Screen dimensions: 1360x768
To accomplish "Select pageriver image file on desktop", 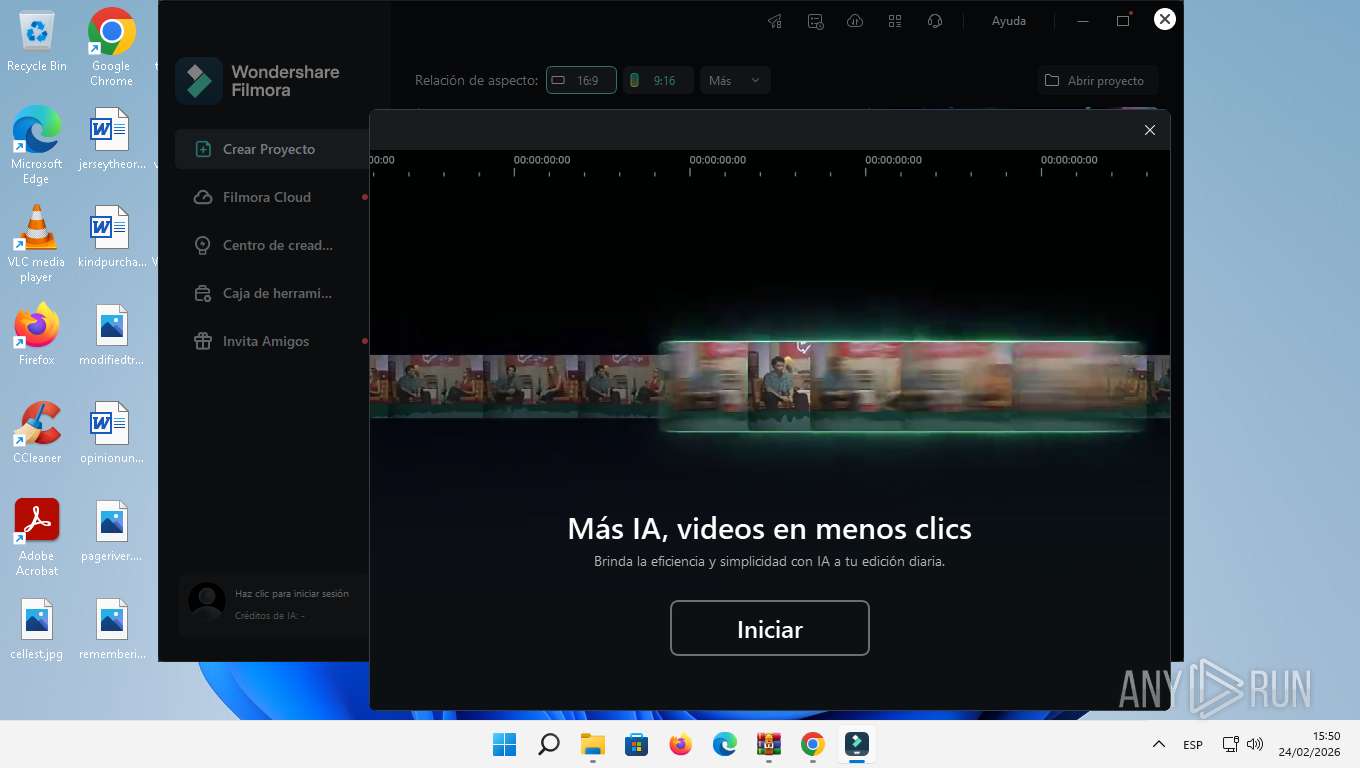I will pyautogui.click(x=111, y=531).
